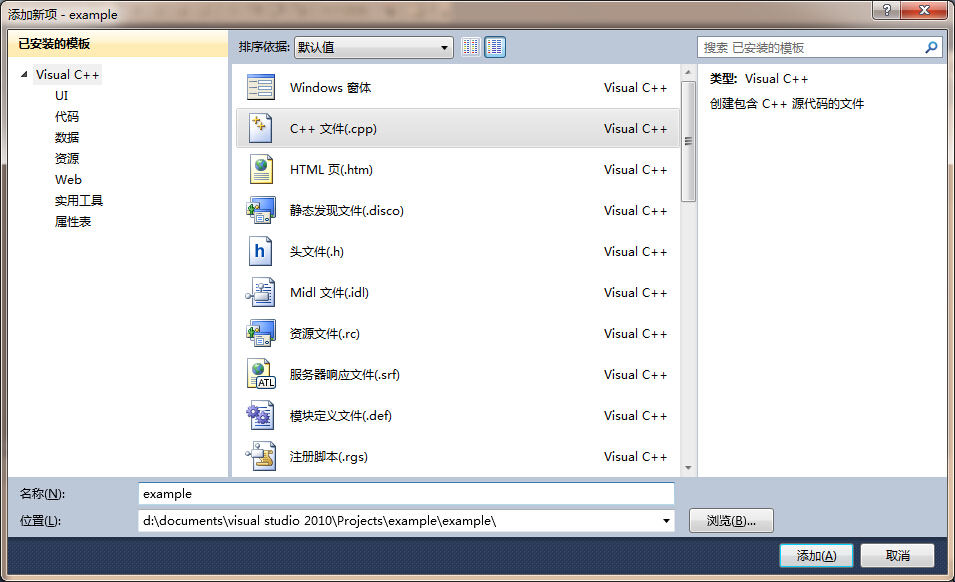Viewport: 955px width, 582px height.
Task: Select the 头文件(.h) template icon
Action: click(260, 251)
